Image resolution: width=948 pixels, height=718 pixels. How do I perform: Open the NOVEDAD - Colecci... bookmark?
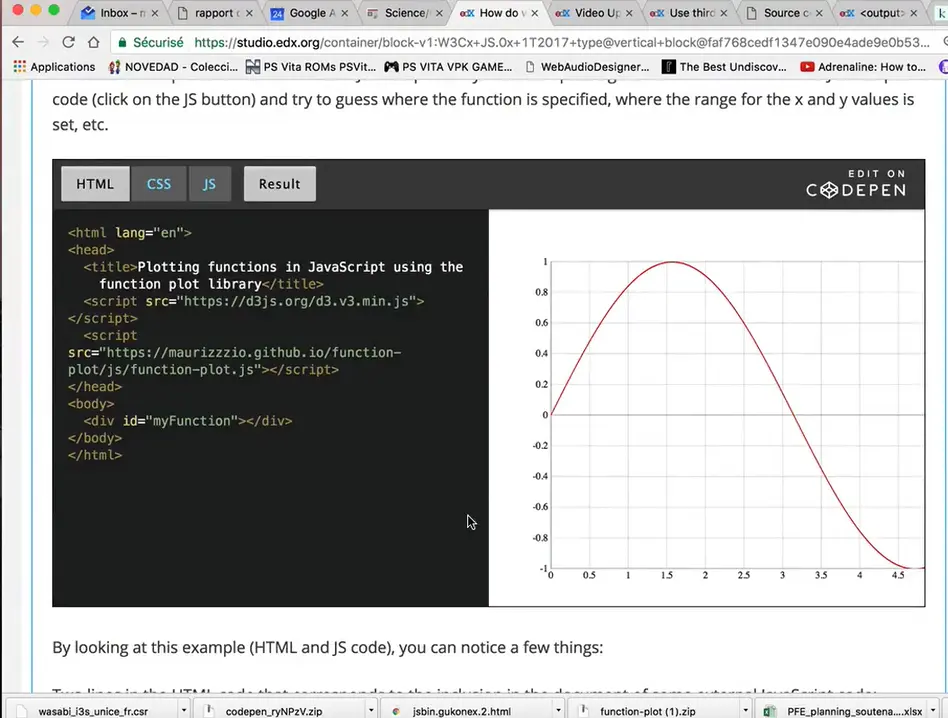point(173,66)
